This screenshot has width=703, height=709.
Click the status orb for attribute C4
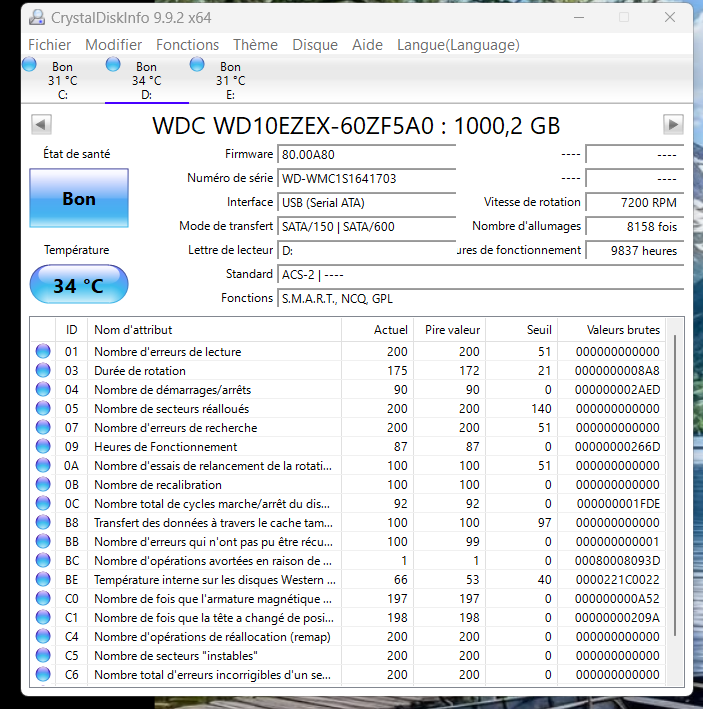(43, 636)
